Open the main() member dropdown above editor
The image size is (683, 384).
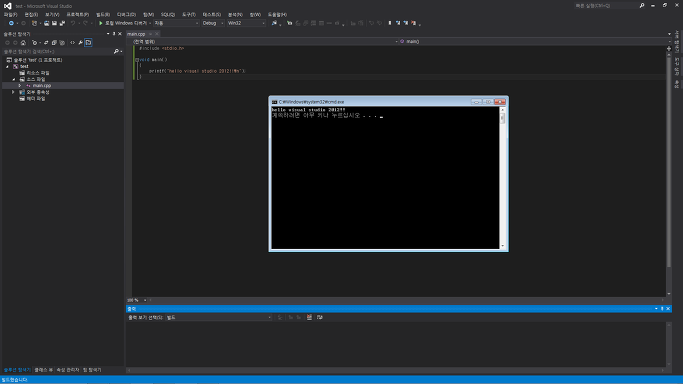[x=534, y=41]
